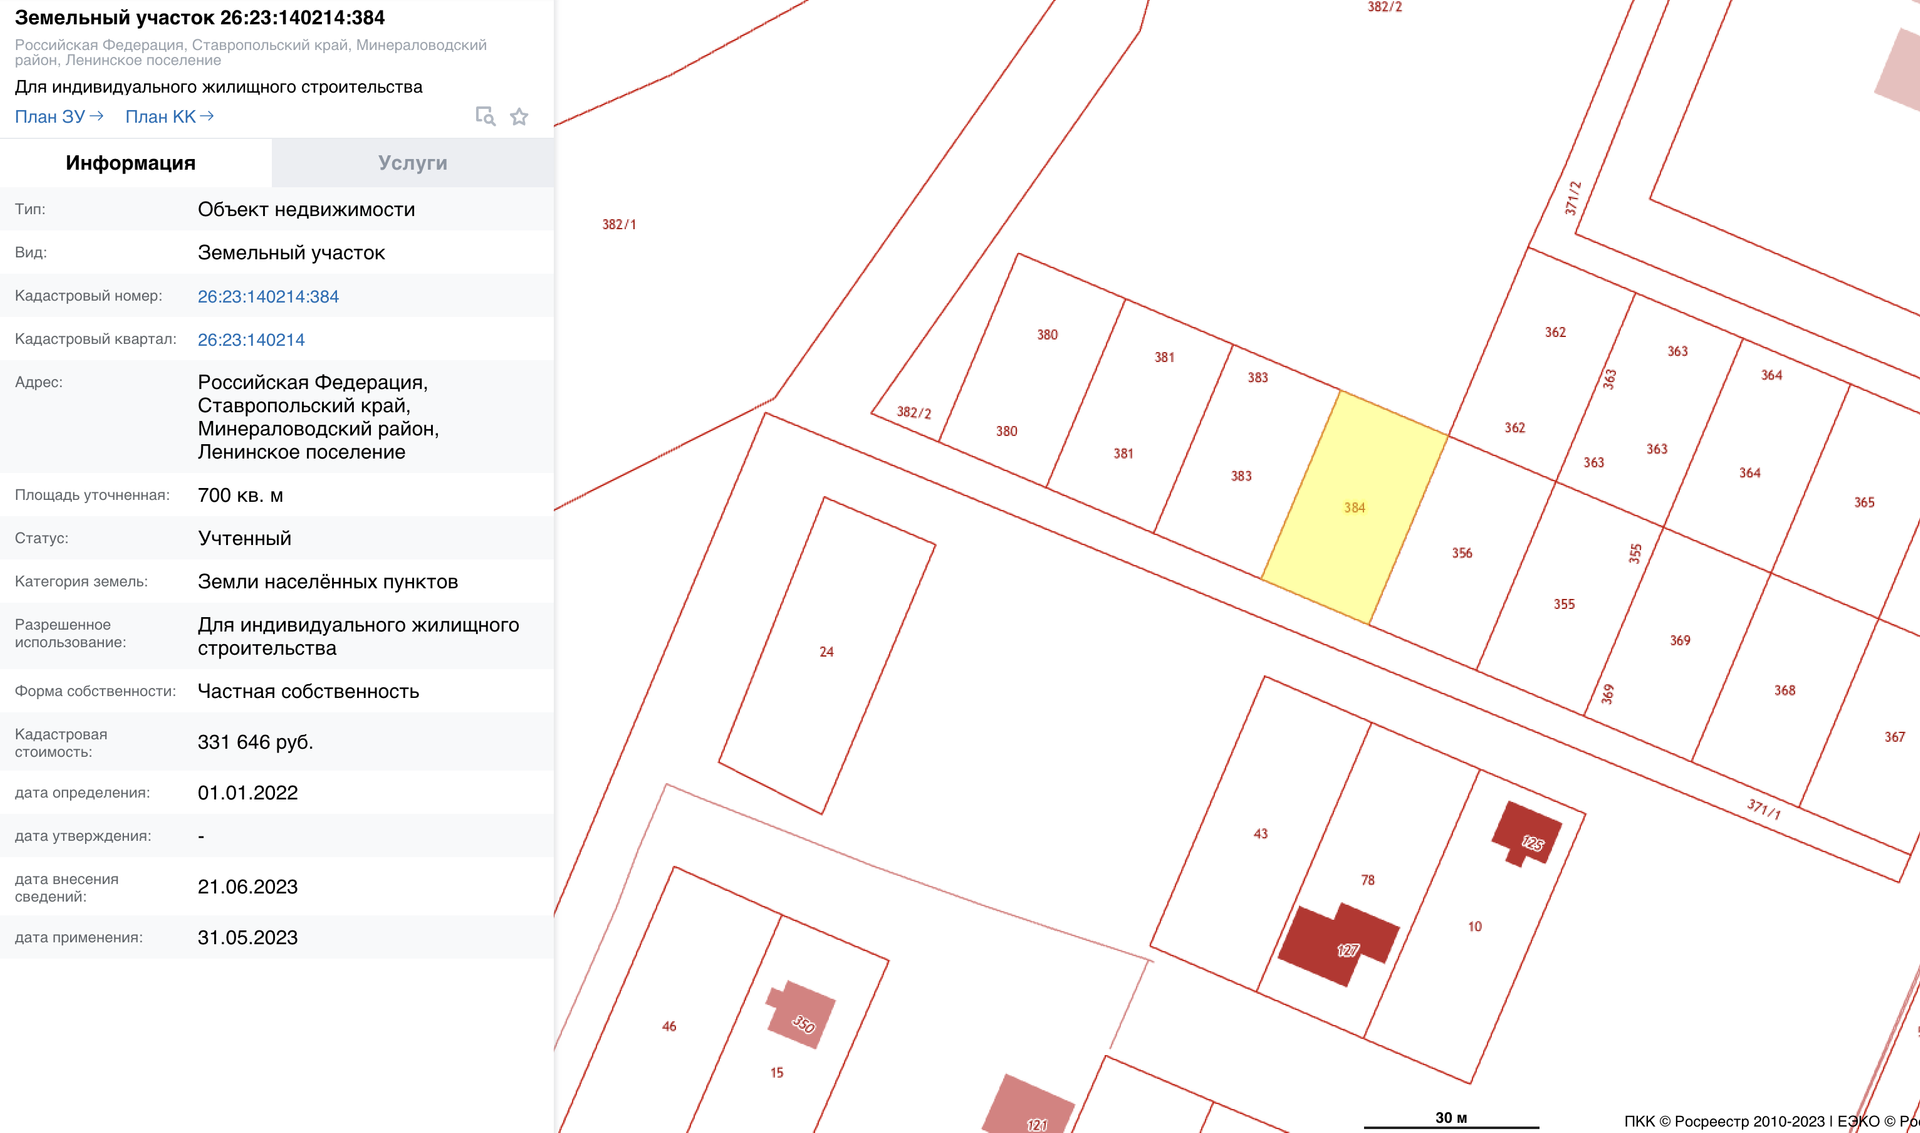This screenshot has width=1920, height=1133.
Task: Open cadastral number 26:23:140214:384 link
Action: pos(268,297)
